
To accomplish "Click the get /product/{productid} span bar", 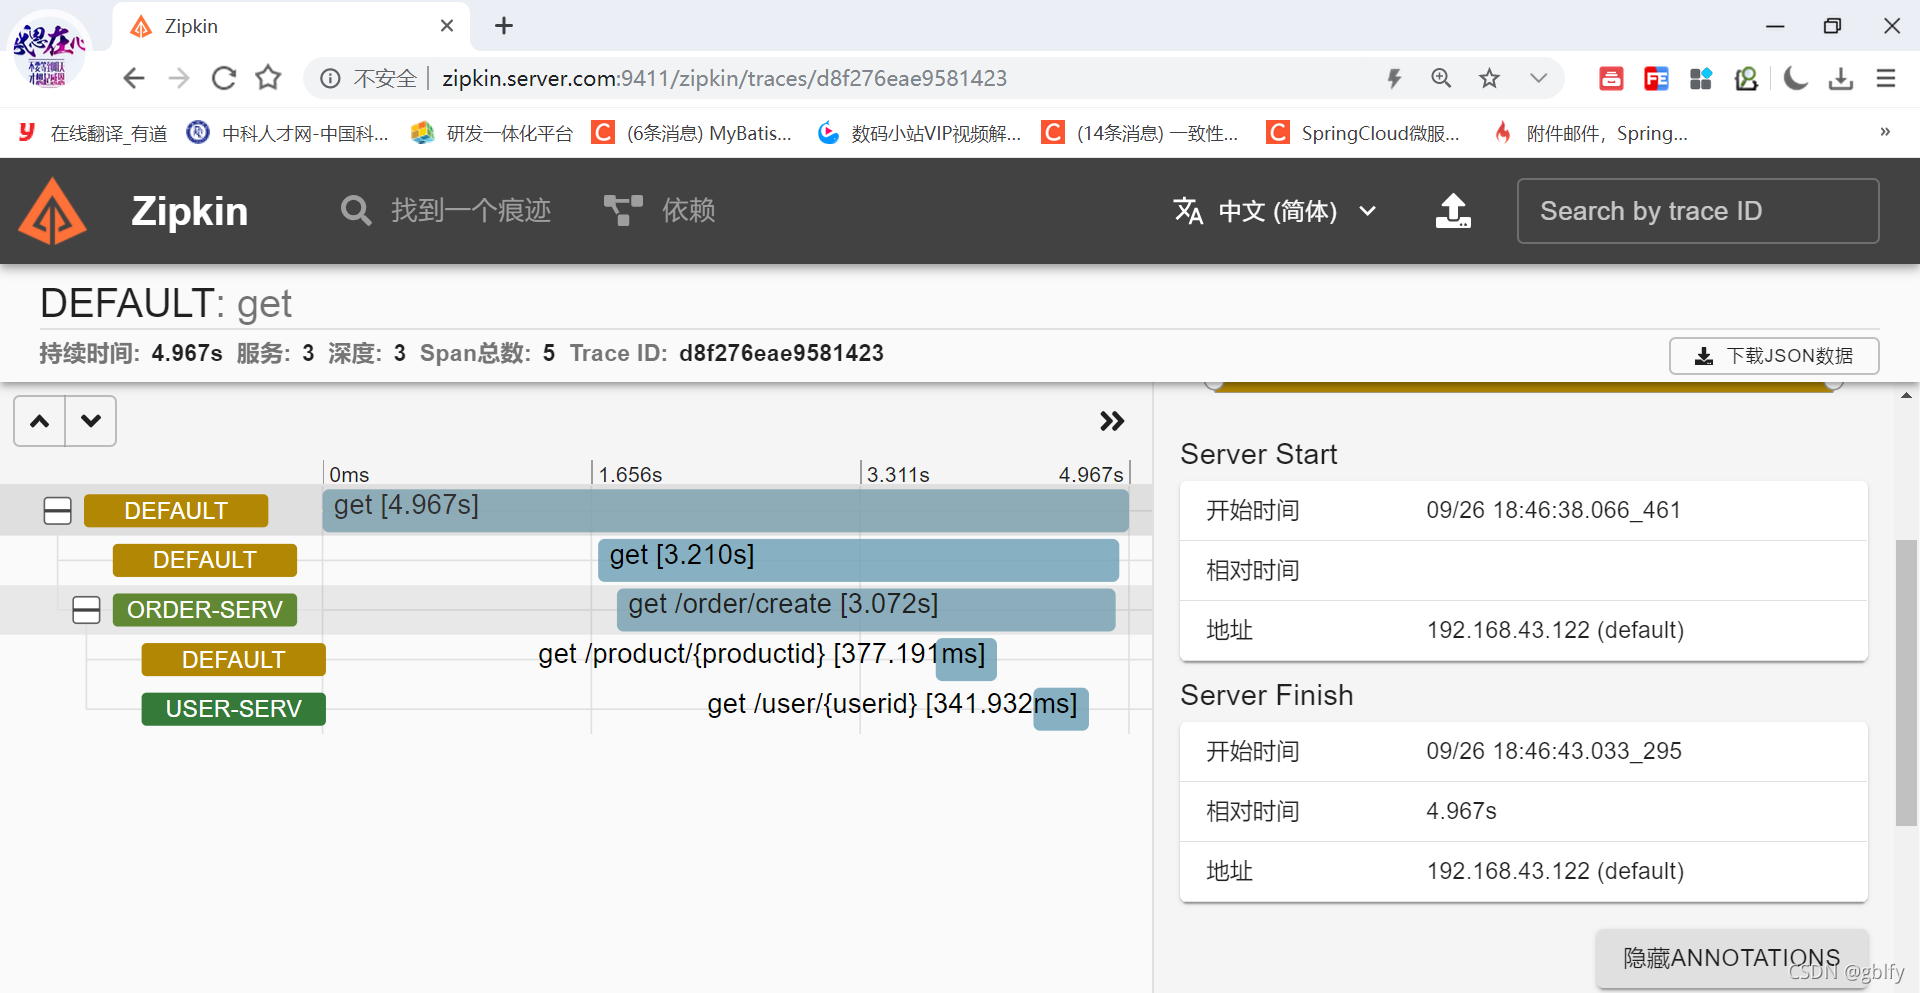I will [x=966, y=660].
